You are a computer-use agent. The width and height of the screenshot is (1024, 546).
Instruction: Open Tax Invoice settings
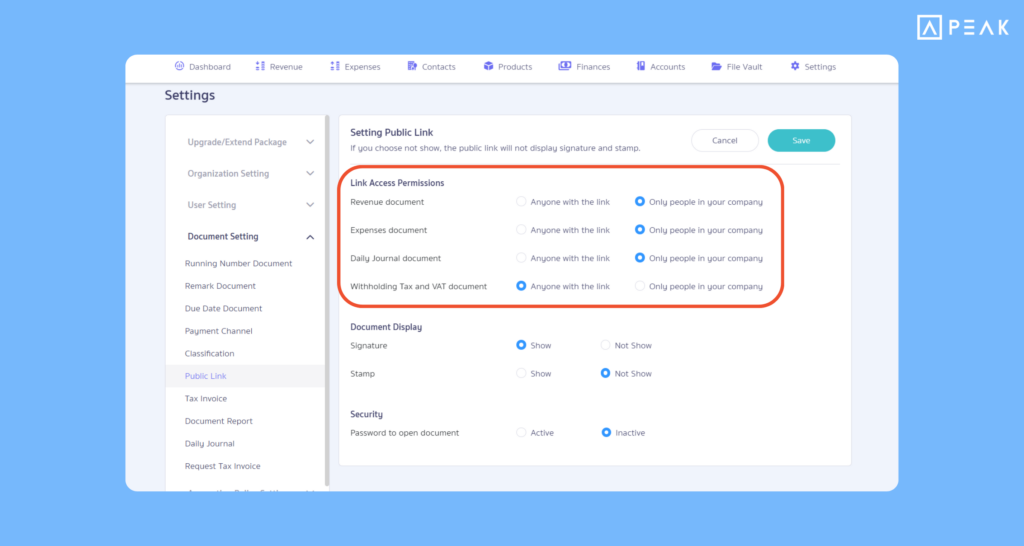206,398
